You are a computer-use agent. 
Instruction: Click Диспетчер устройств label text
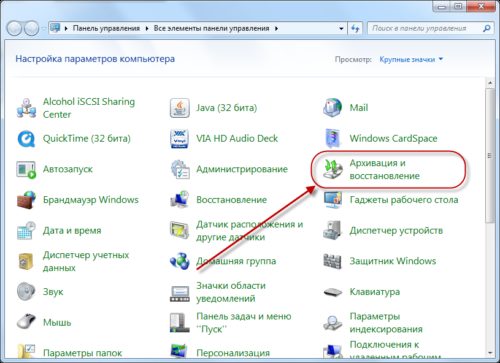pyautogui.click(x=396, y=230)
